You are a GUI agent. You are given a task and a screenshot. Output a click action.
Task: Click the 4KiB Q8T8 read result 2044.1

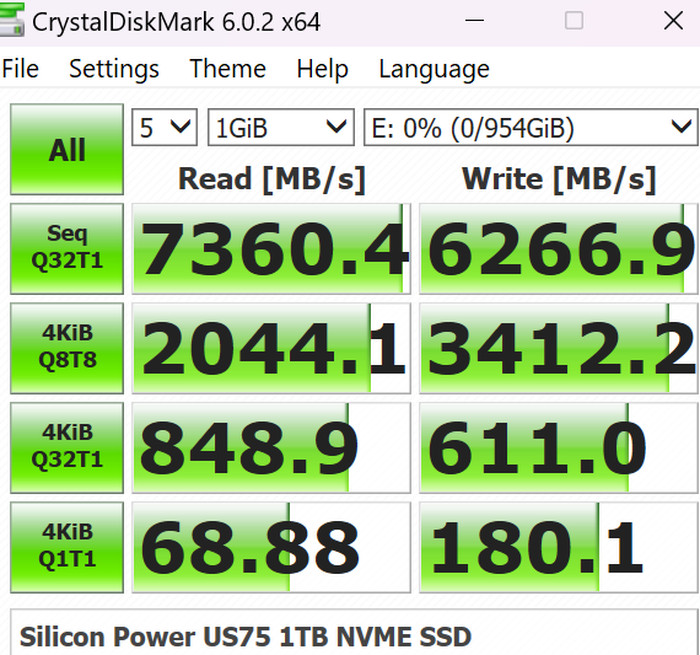271,348
